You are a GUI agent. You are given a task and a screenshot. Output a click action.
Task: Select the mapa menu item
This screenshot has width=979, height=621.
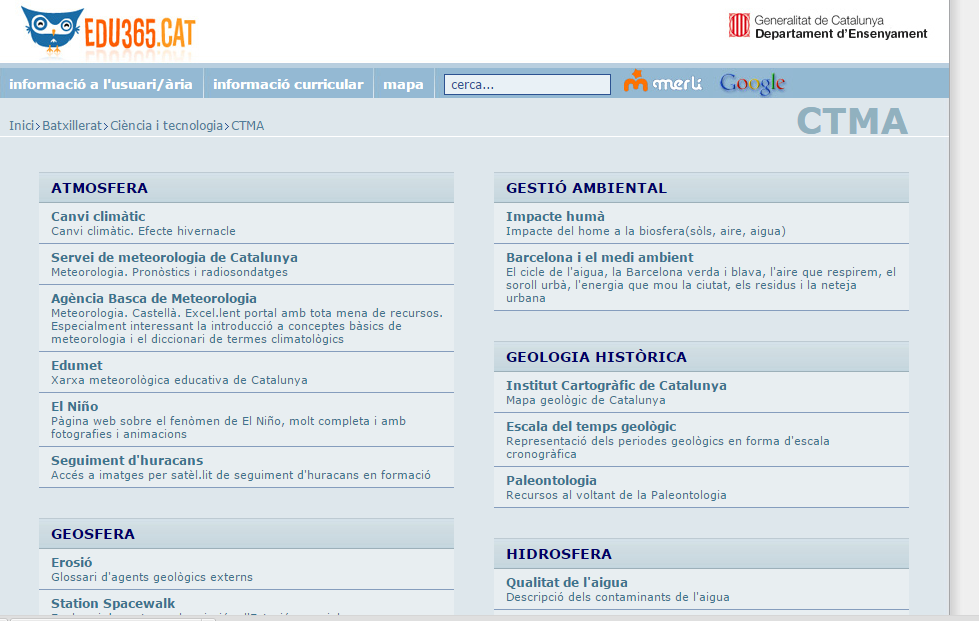(403, 84)
